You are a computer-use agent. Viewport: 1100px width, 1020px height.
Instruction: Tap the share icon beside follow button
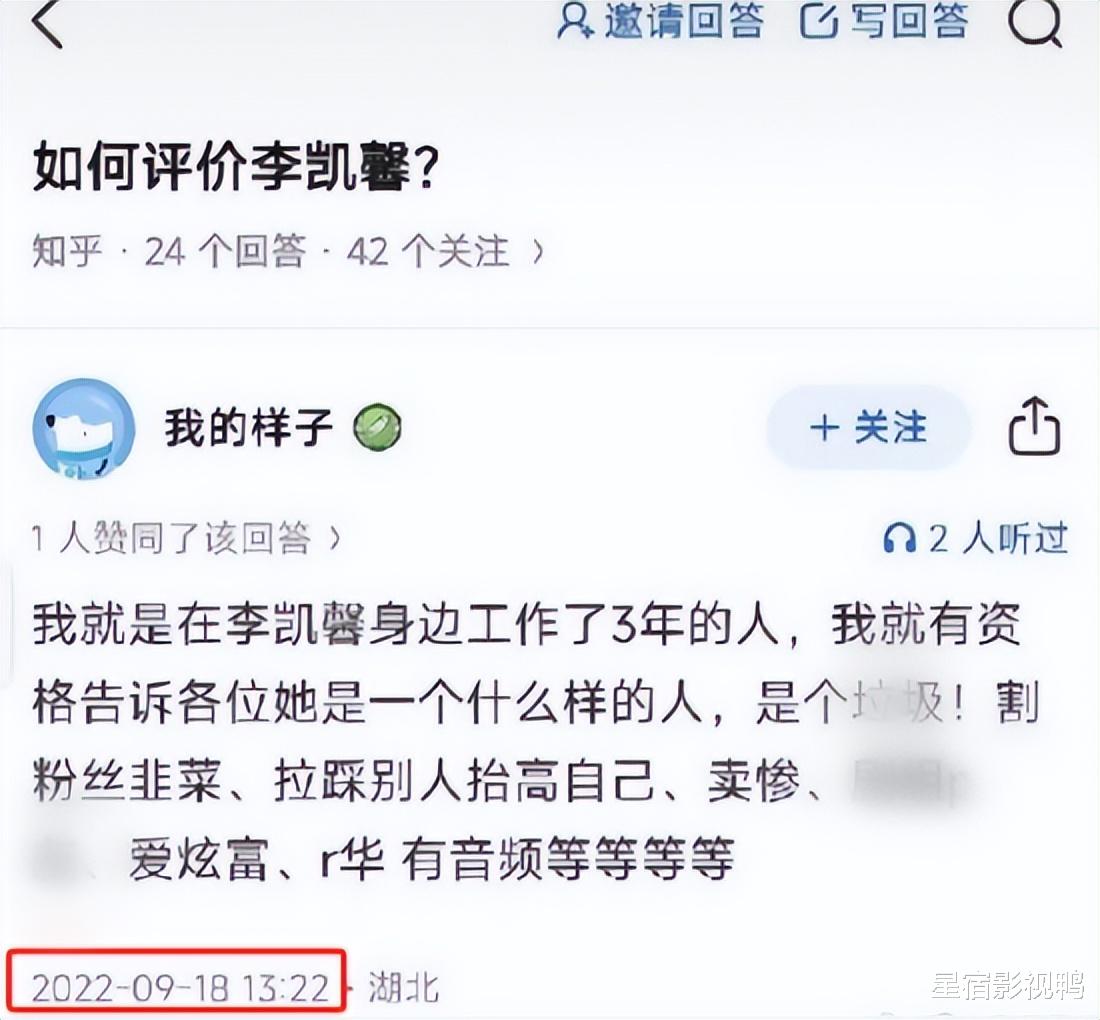[1034, 426]
